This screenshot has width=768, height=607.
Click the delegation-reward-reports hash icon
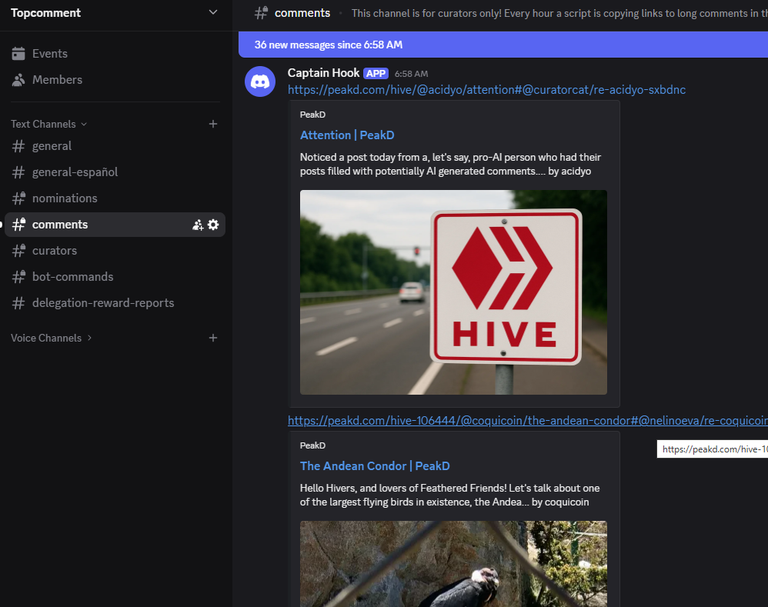pos(18,303)
